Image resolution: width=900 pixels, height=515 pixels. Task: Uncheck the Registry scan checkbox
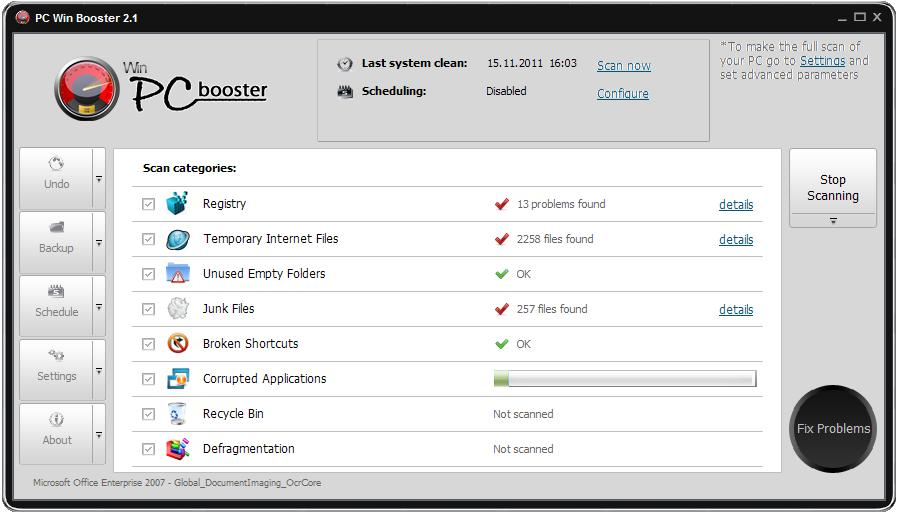pyautogui.click(x=149, y=204)
